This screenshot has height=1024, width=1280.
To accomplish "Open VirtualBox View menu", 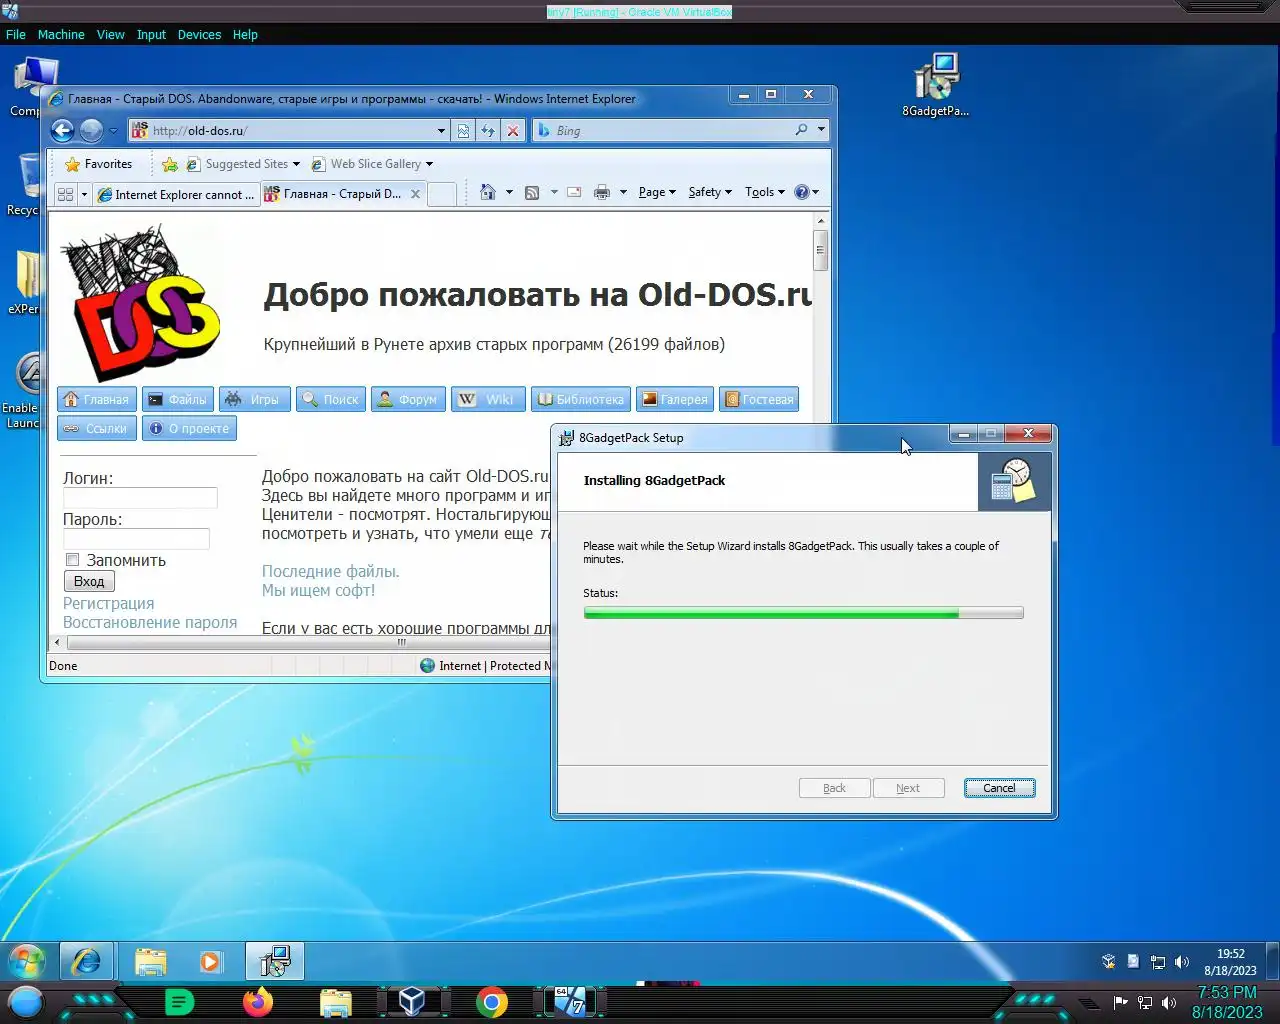I will 110,34.
